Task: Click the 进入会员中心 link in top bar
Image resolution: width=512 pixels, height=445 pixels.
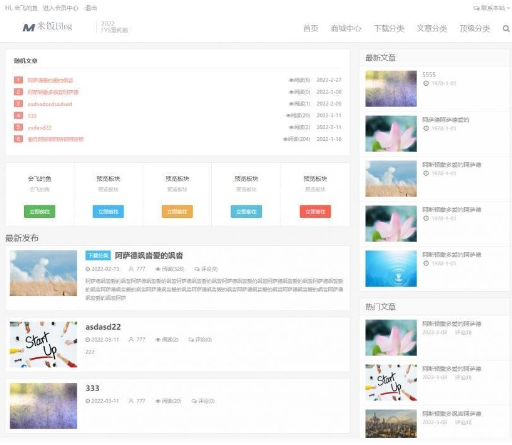Action: pos(60,8)
